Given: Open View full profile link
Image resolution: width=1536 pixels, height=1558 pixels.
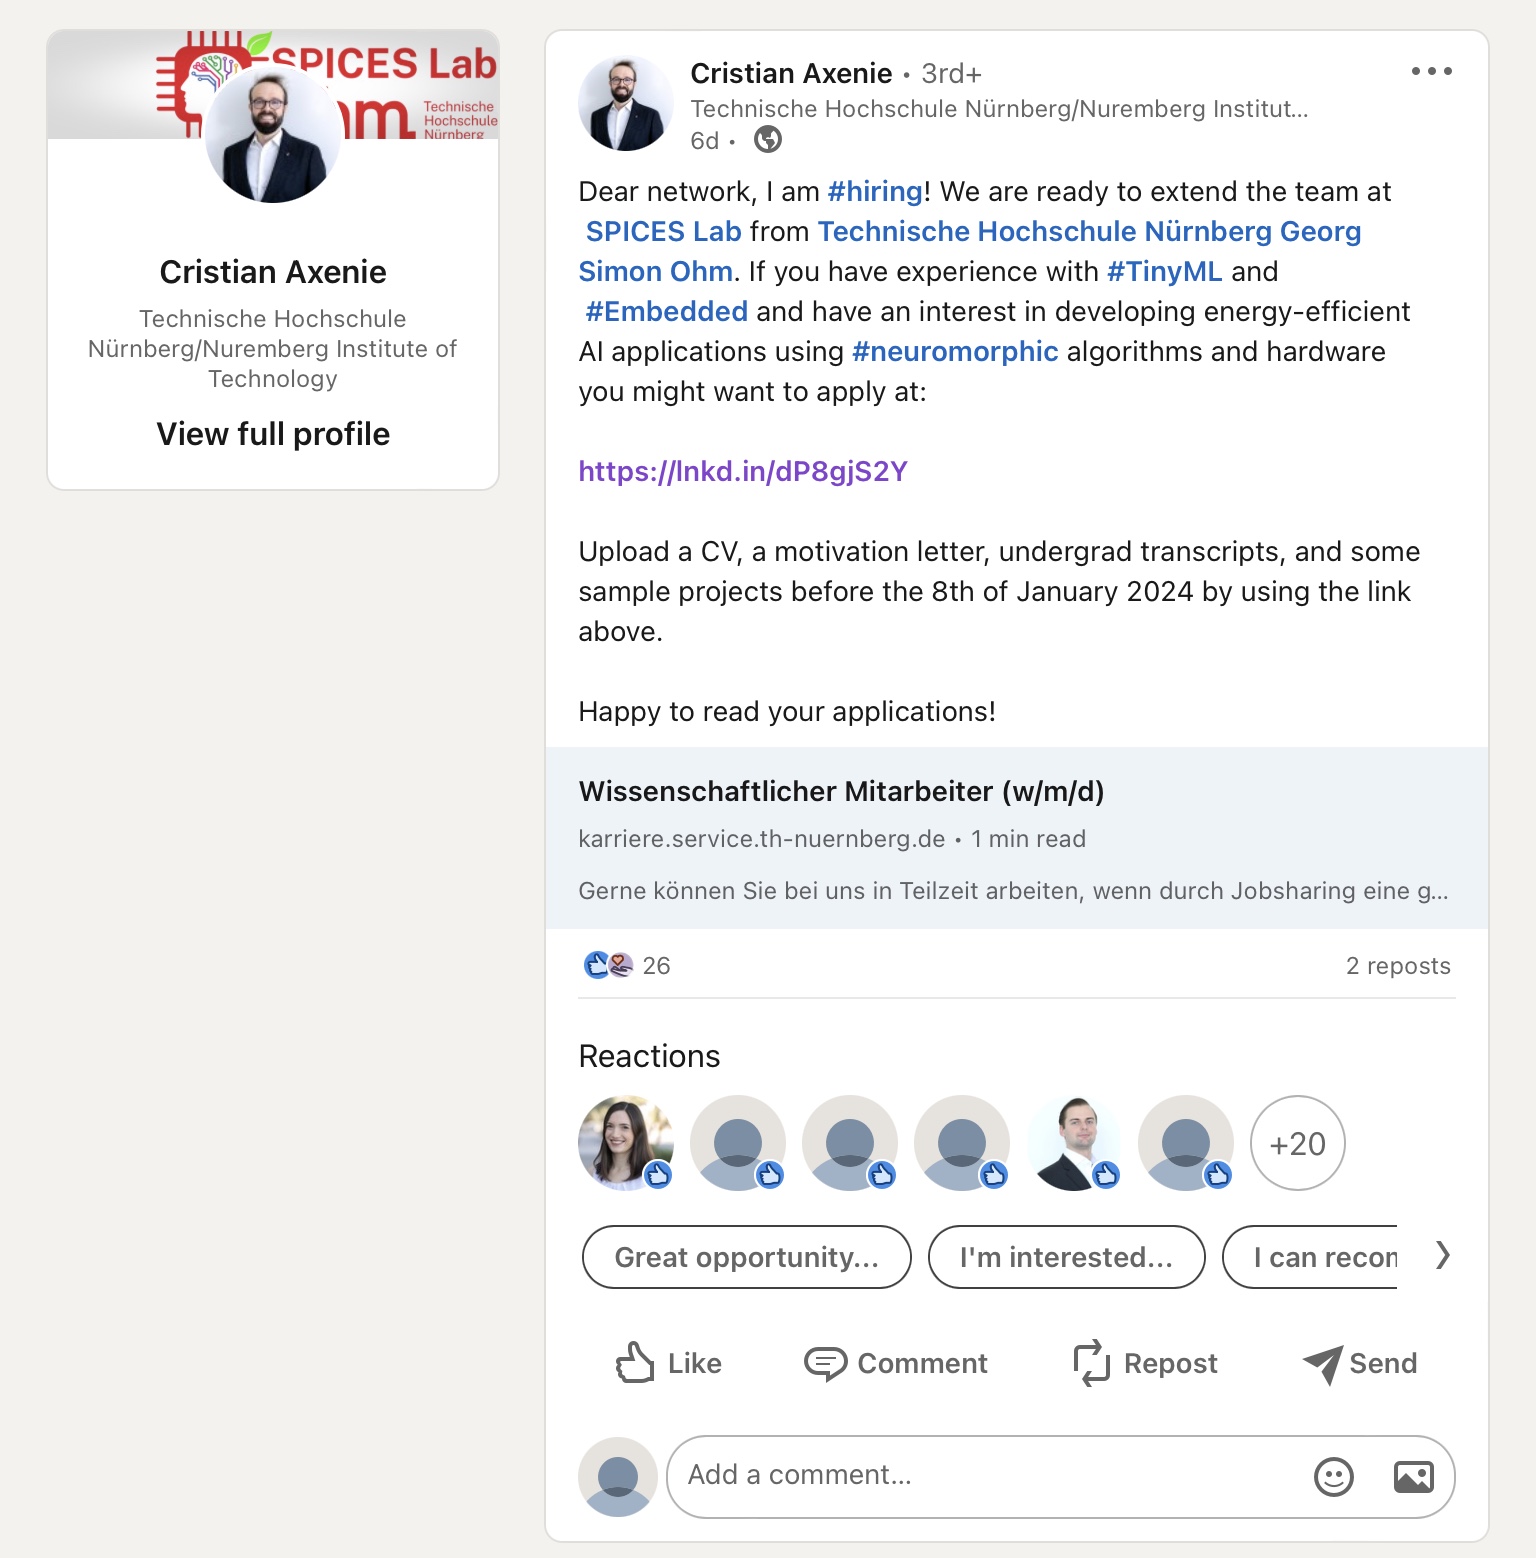Looking at the screenshot, I should (273, 434).
